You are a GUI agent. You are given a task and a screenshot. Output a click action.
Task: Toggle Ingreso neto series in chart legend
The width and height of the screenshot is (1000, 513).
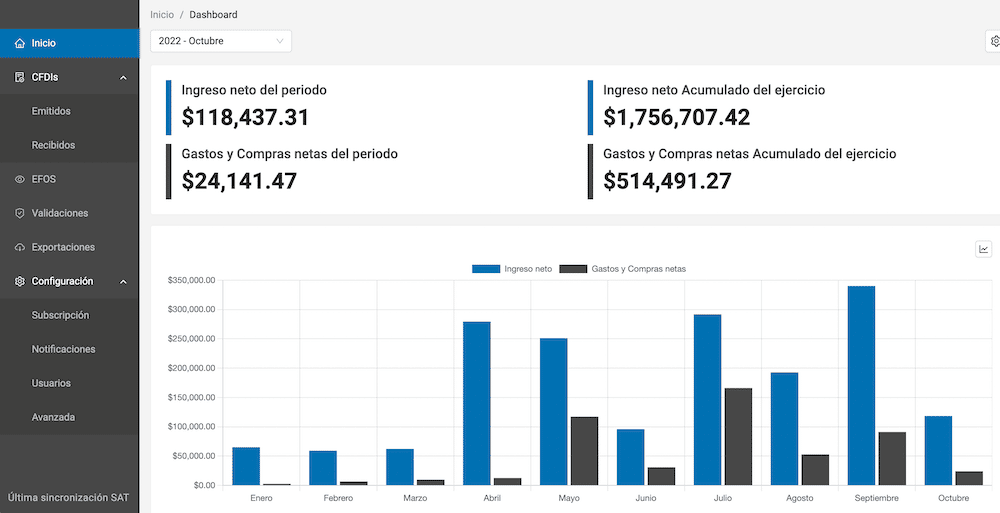pos(512,269)
